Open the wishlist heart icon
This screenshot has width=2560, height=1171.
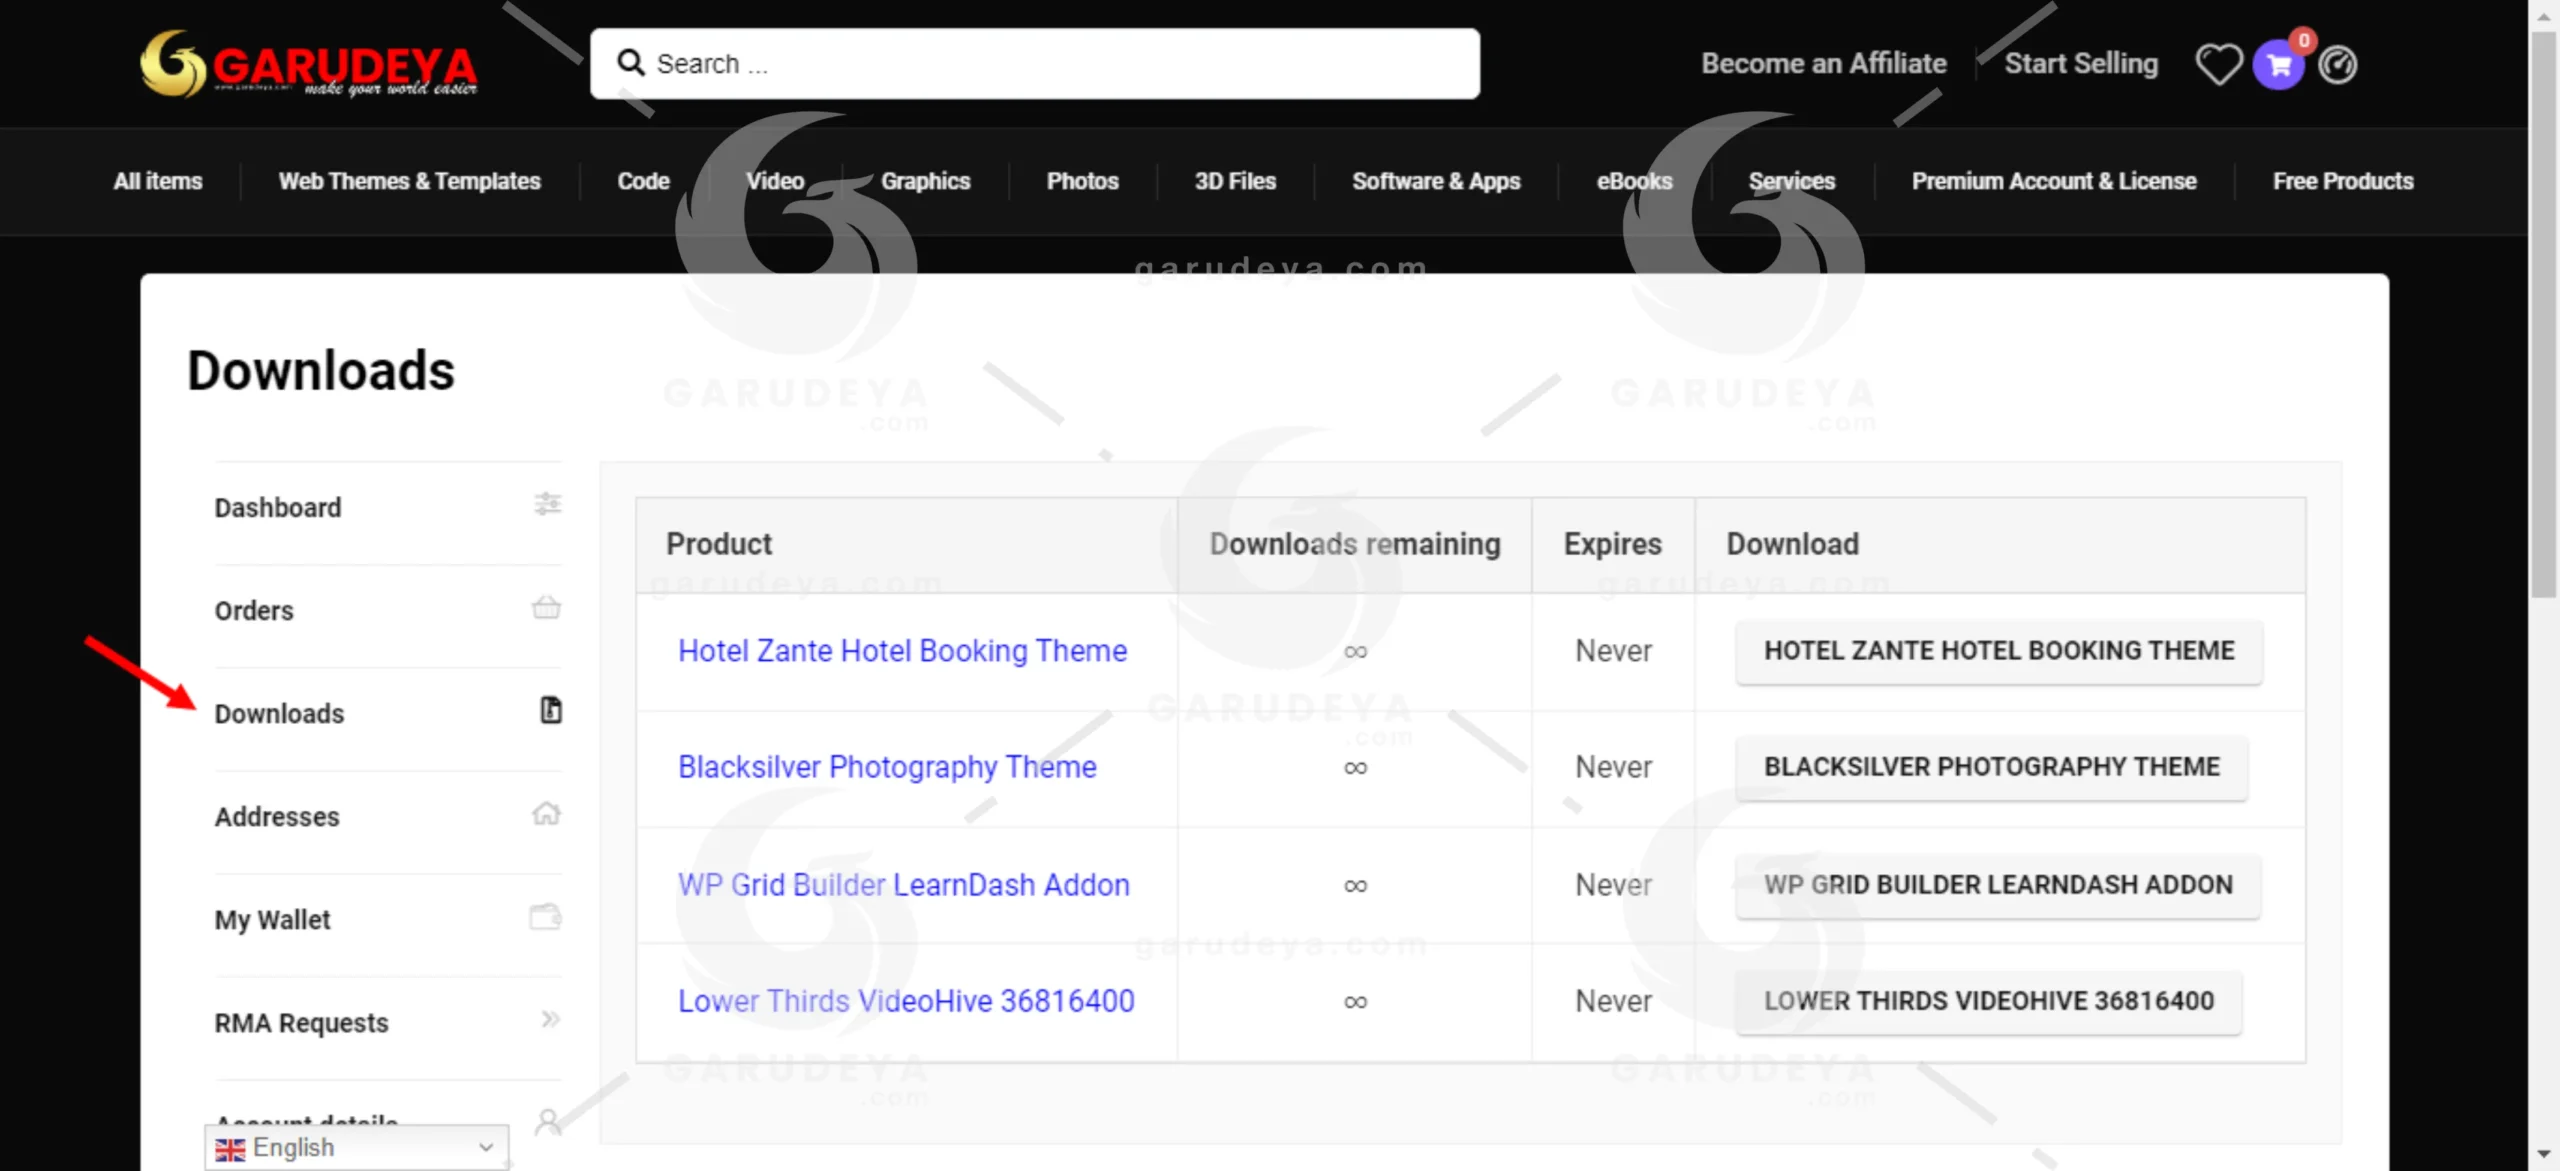pos(2218,65)
